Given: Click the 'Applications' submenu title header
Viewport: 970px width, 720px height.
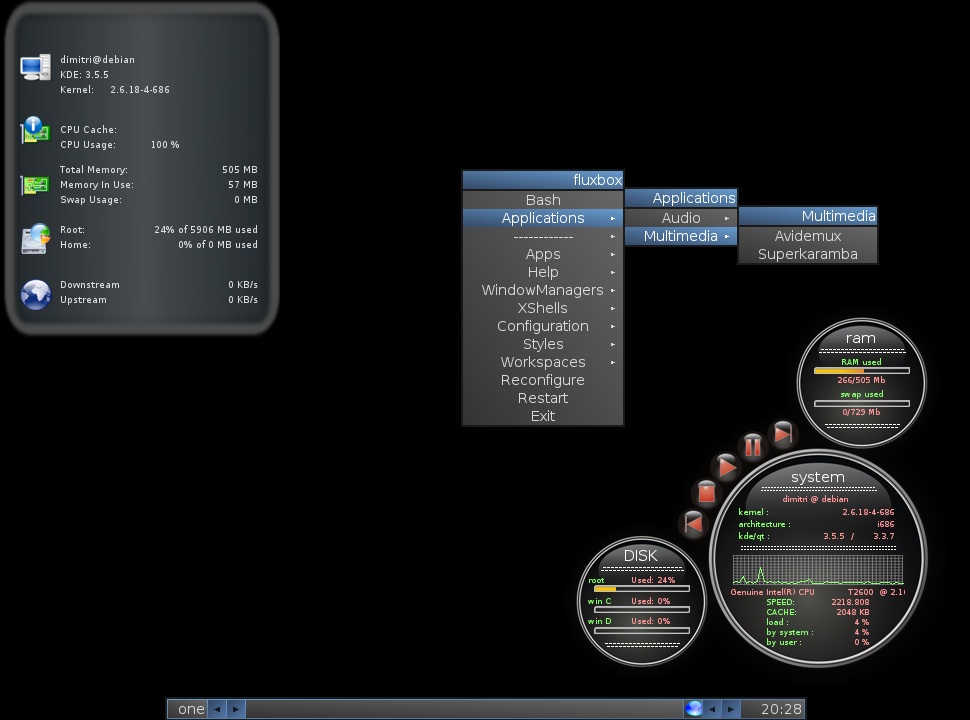Looking at the screenshot, I should click(x=680, y=198).
